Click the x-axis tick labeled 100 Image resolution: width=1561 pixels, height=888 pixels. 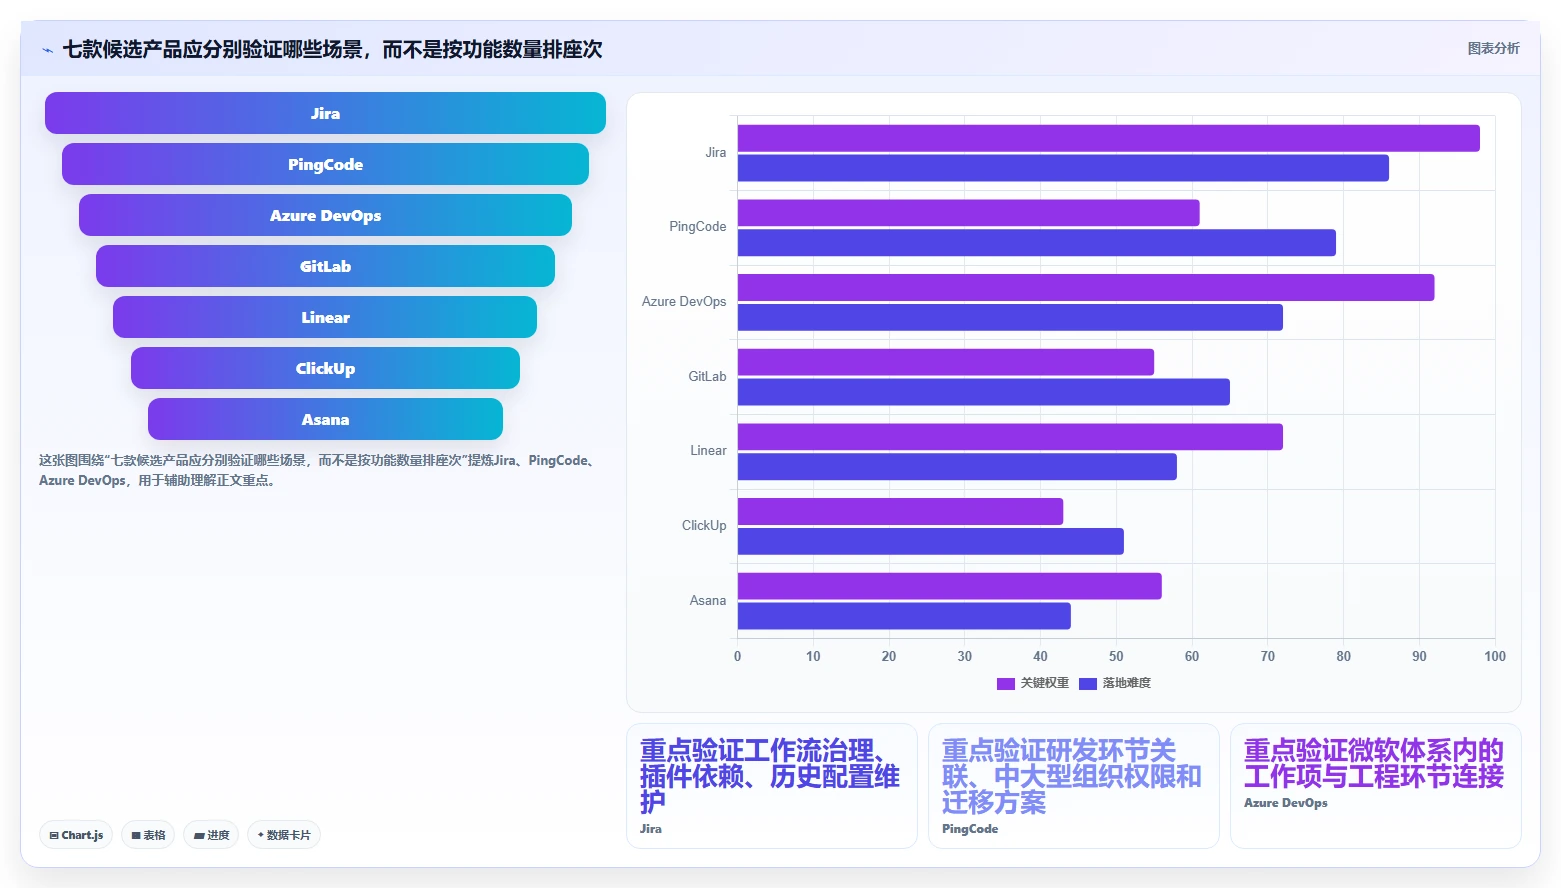coord(1495,657)
